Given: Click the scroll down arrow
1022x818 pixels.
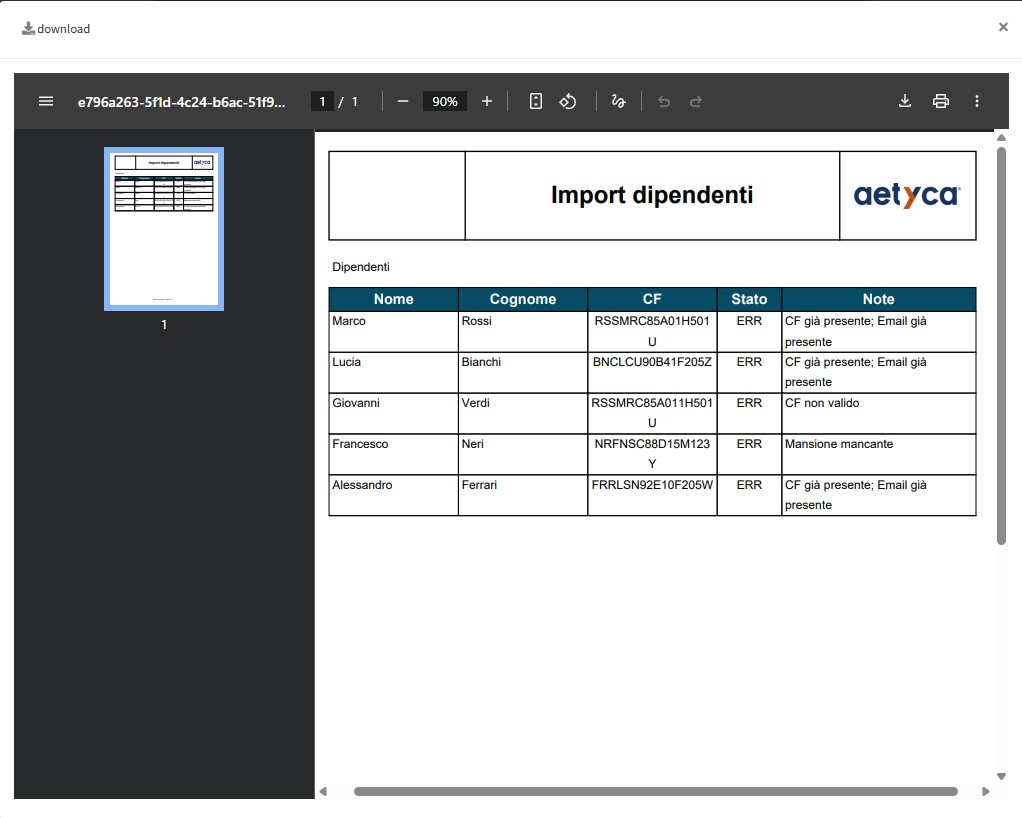Looking at the screenshot, I should pos(1002,776).
